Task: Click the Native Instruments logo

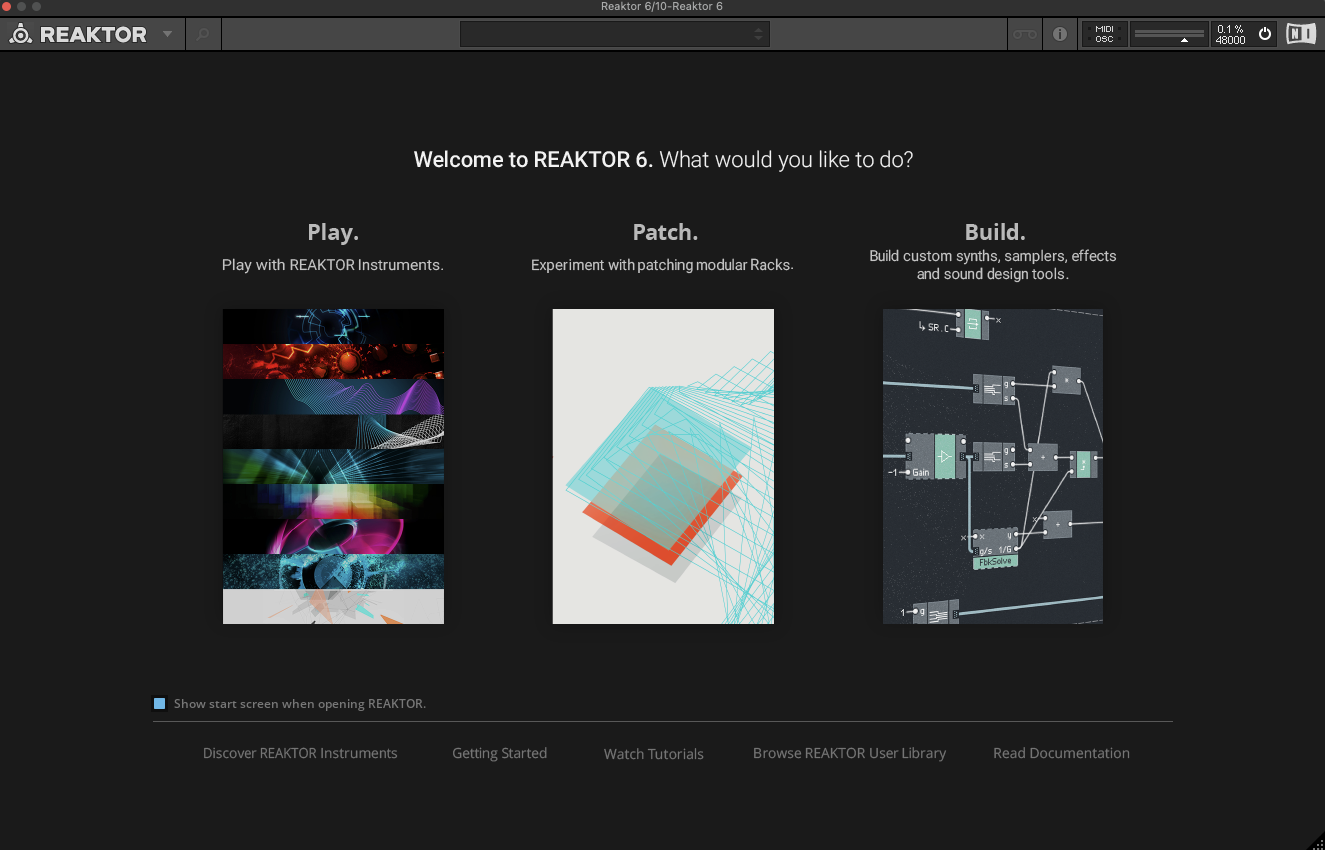Action: tap(1301, 33)
